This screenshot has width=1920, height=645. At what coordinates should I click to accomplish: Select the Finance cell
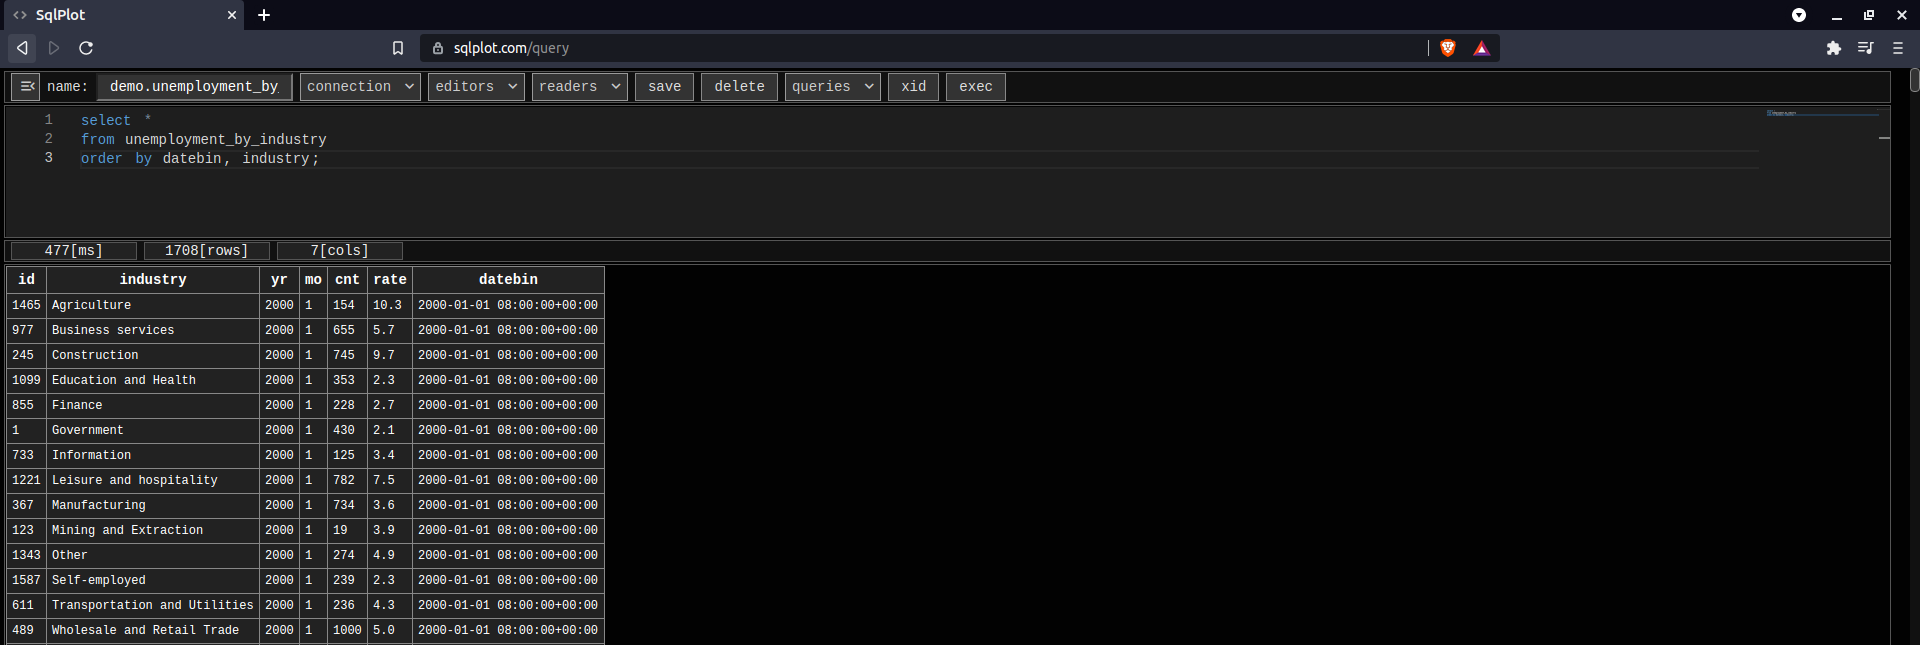153,405
